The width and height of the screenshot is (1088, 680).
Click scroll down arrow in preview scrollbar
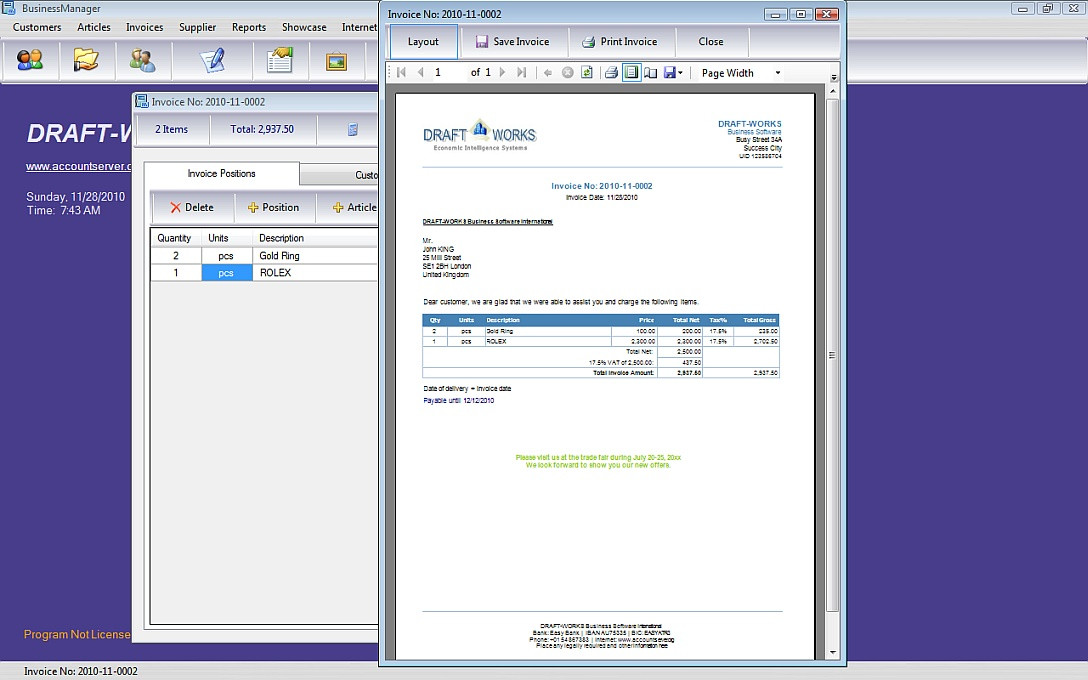click(x=833, y=653)
